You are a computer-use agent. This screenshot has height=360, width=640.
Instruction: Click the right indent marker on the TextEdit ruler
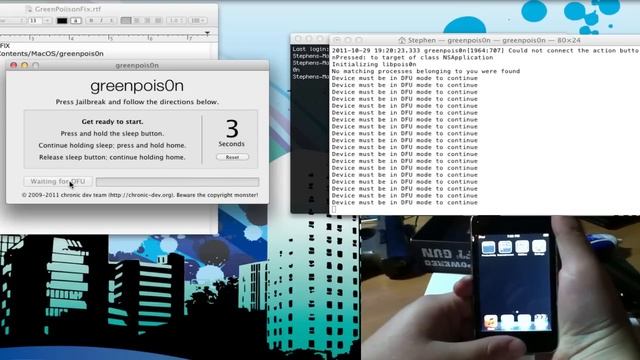207,33
